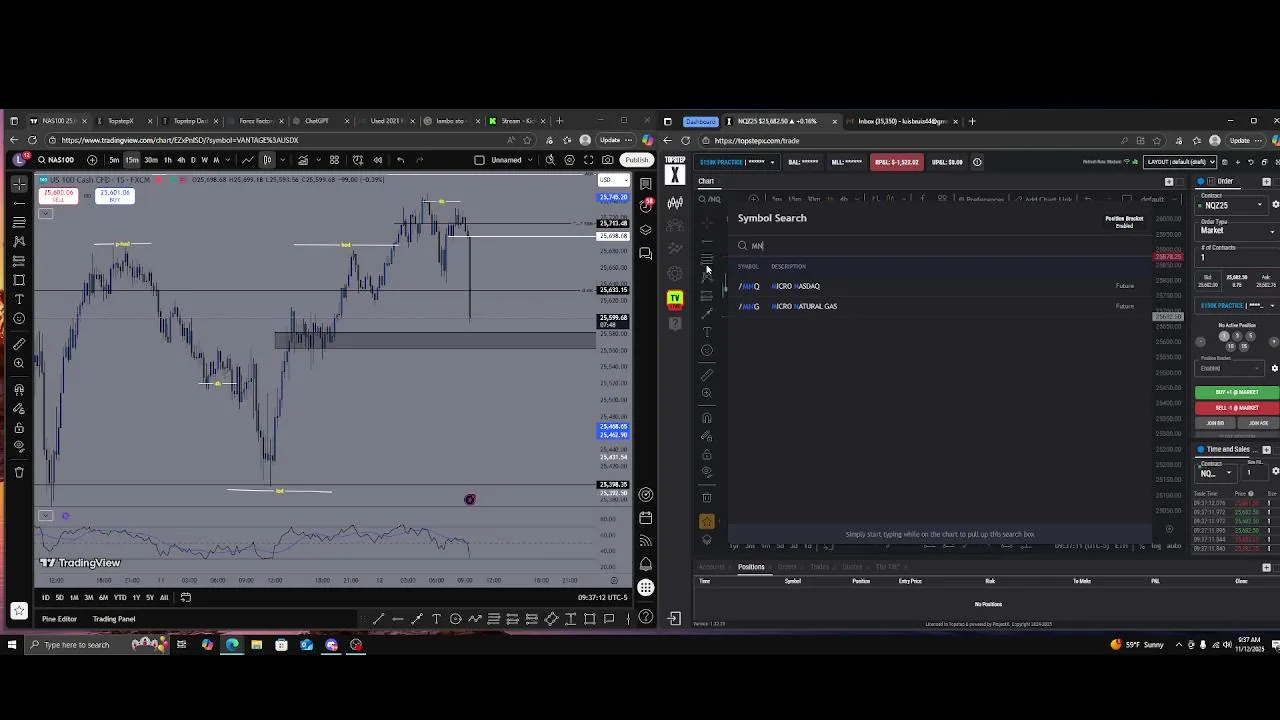Expand the Unnamed layout dropdown arrow
The height and width of the screenshot is (720, 1280).
(531, 160)
